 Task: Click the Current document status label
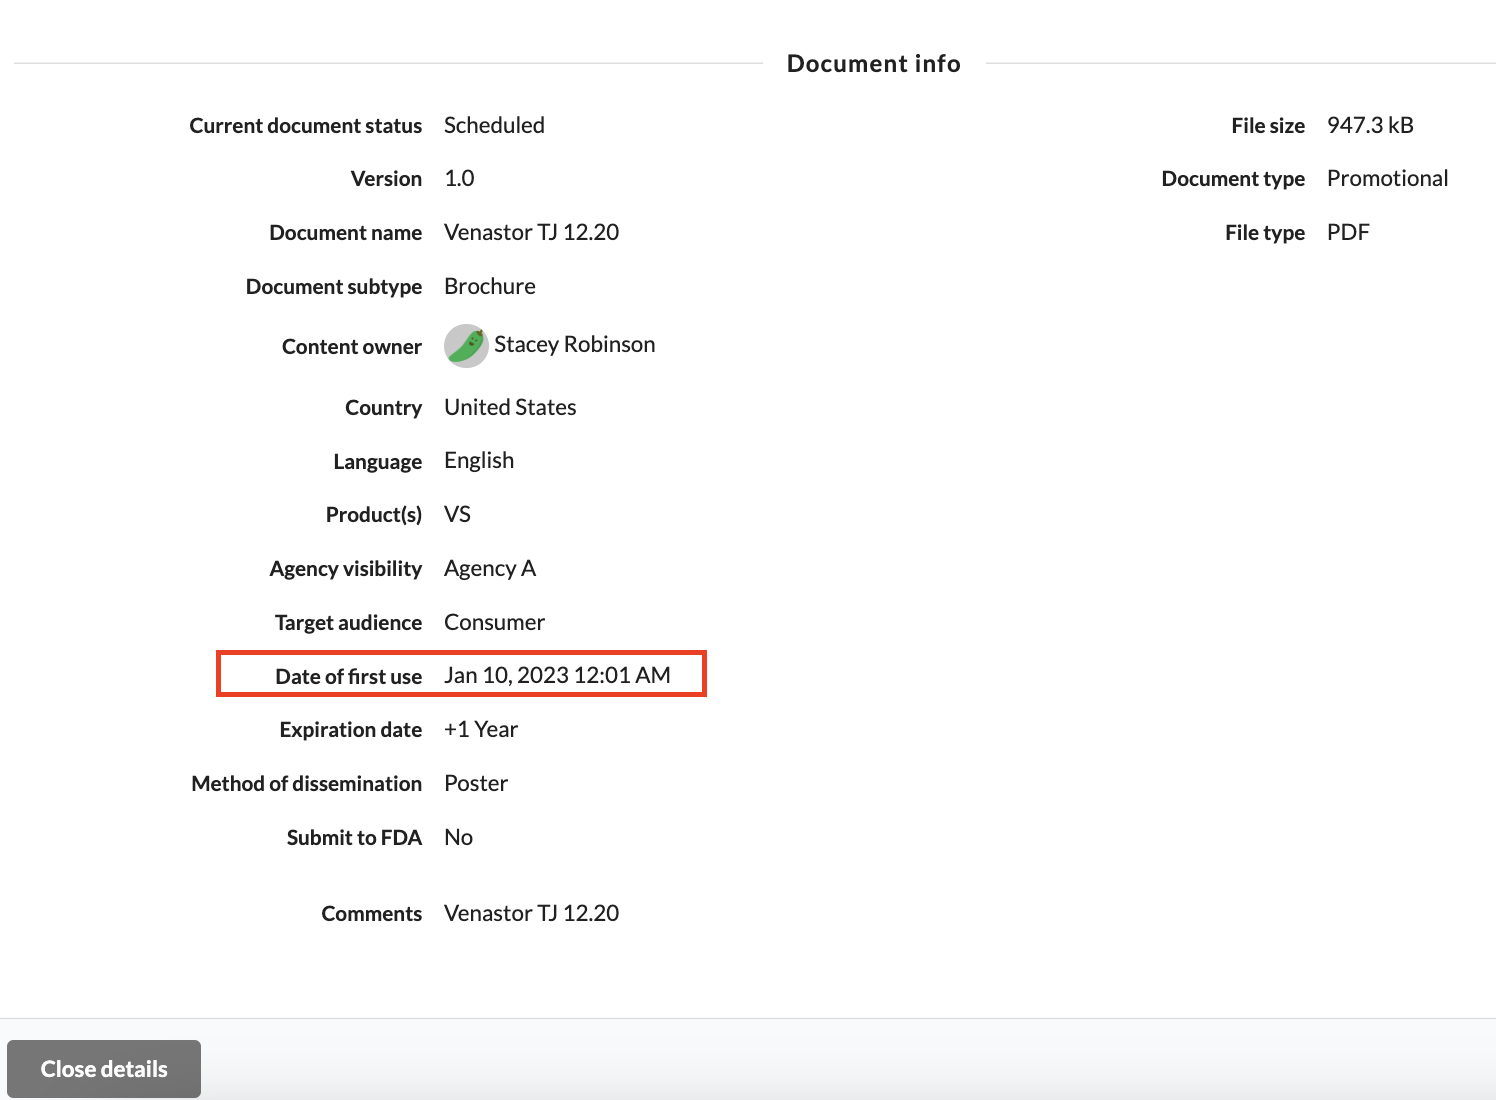[306, 125]
